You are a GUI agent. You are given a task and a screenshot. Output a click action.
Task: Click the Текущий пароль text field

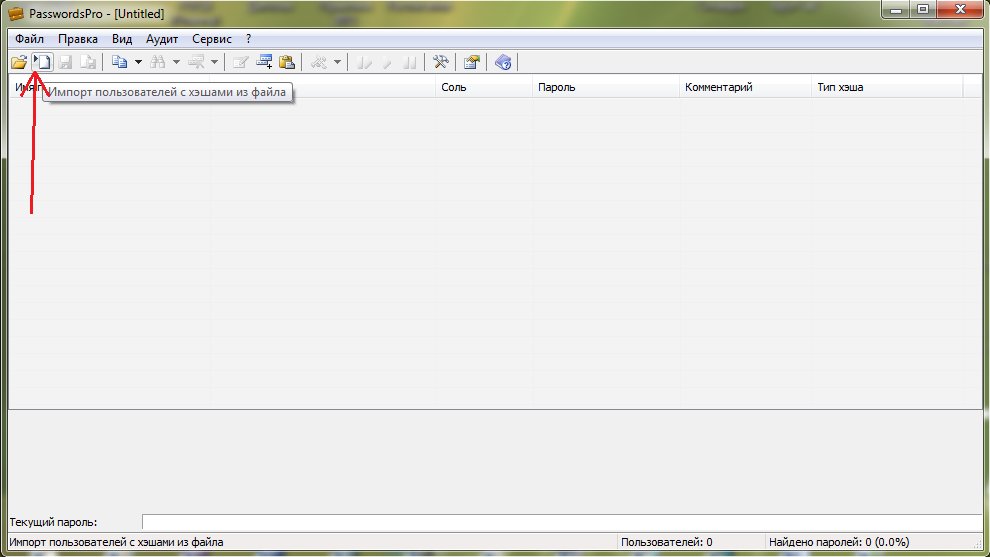(x=560, y=522)
